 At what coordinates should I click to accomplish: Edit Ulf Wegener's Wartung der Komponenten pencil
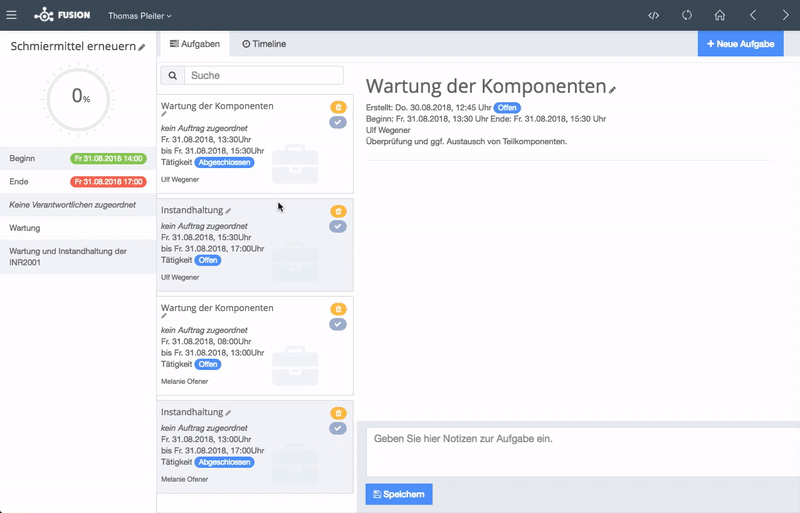(164, 114)
